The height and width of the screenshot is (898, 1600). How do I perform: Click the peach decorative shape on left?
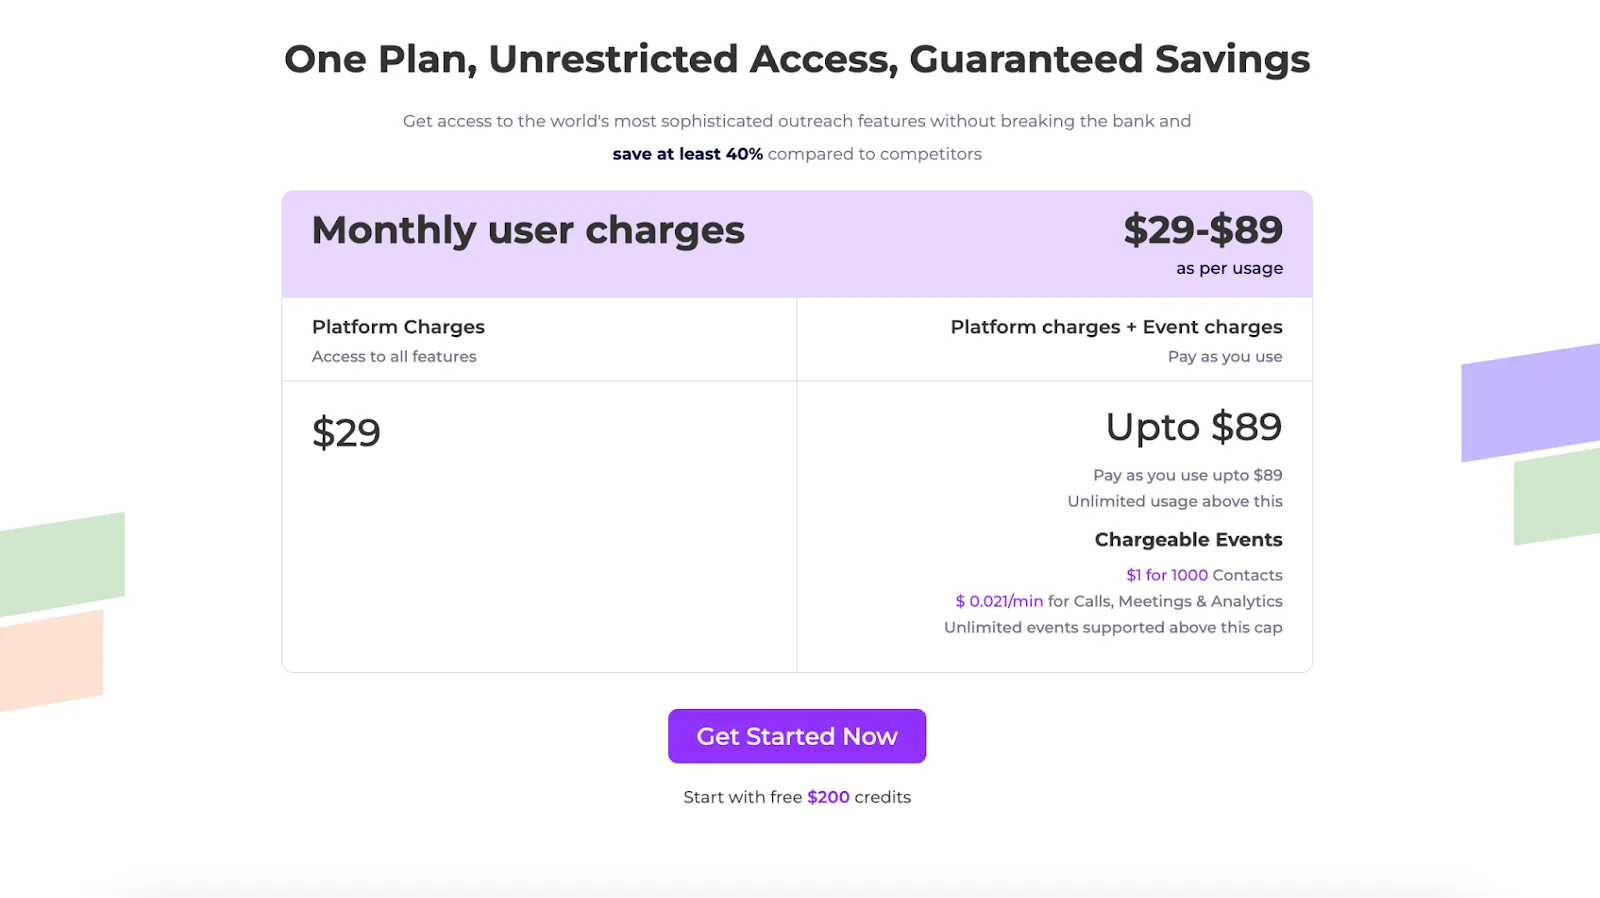tap(52, 660)
